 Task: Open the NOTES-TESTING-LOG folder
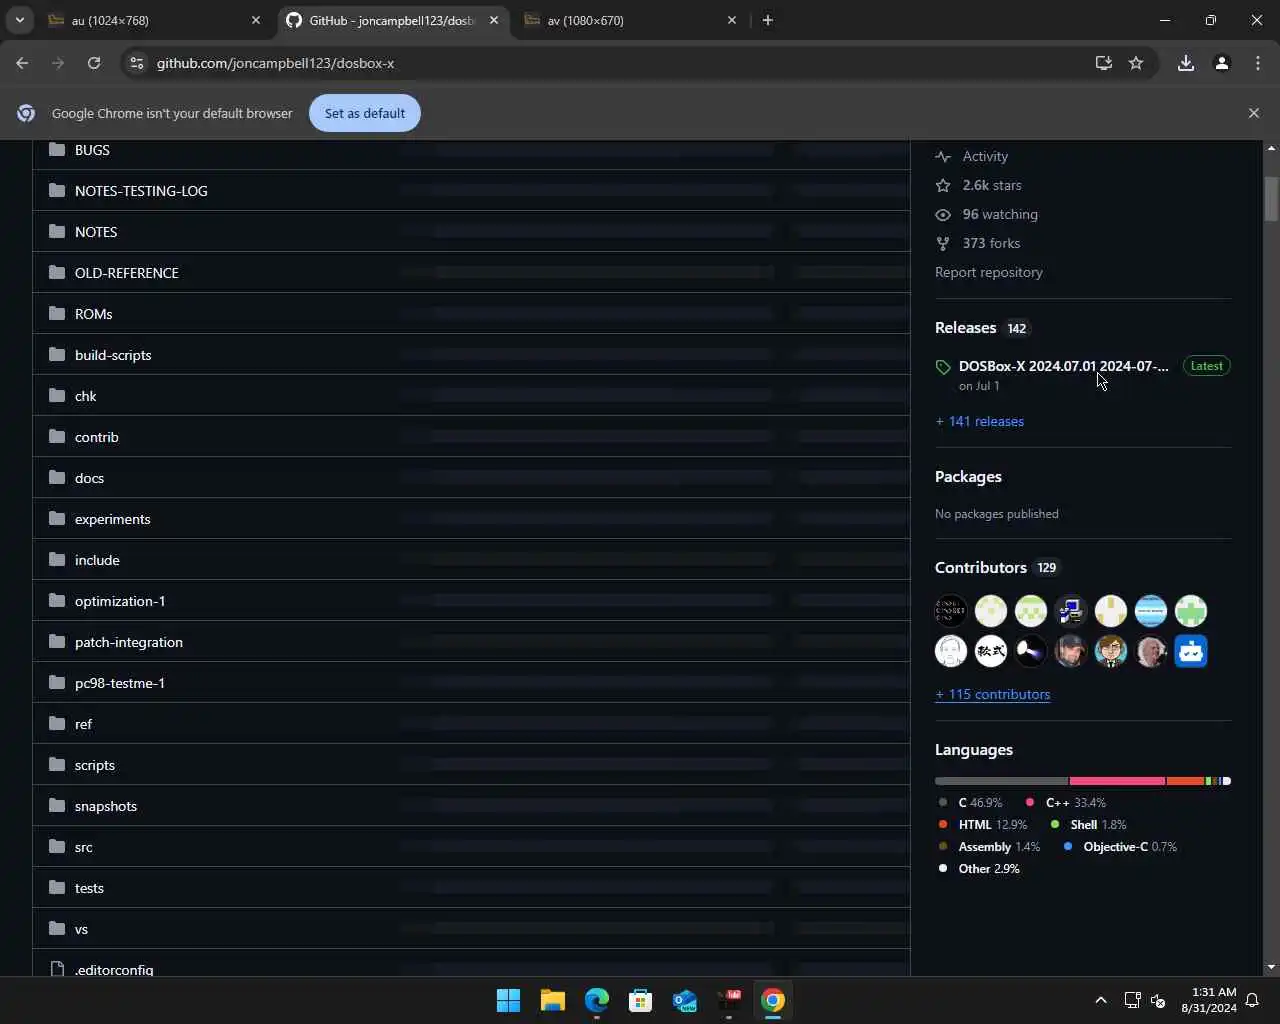(141, 191)
